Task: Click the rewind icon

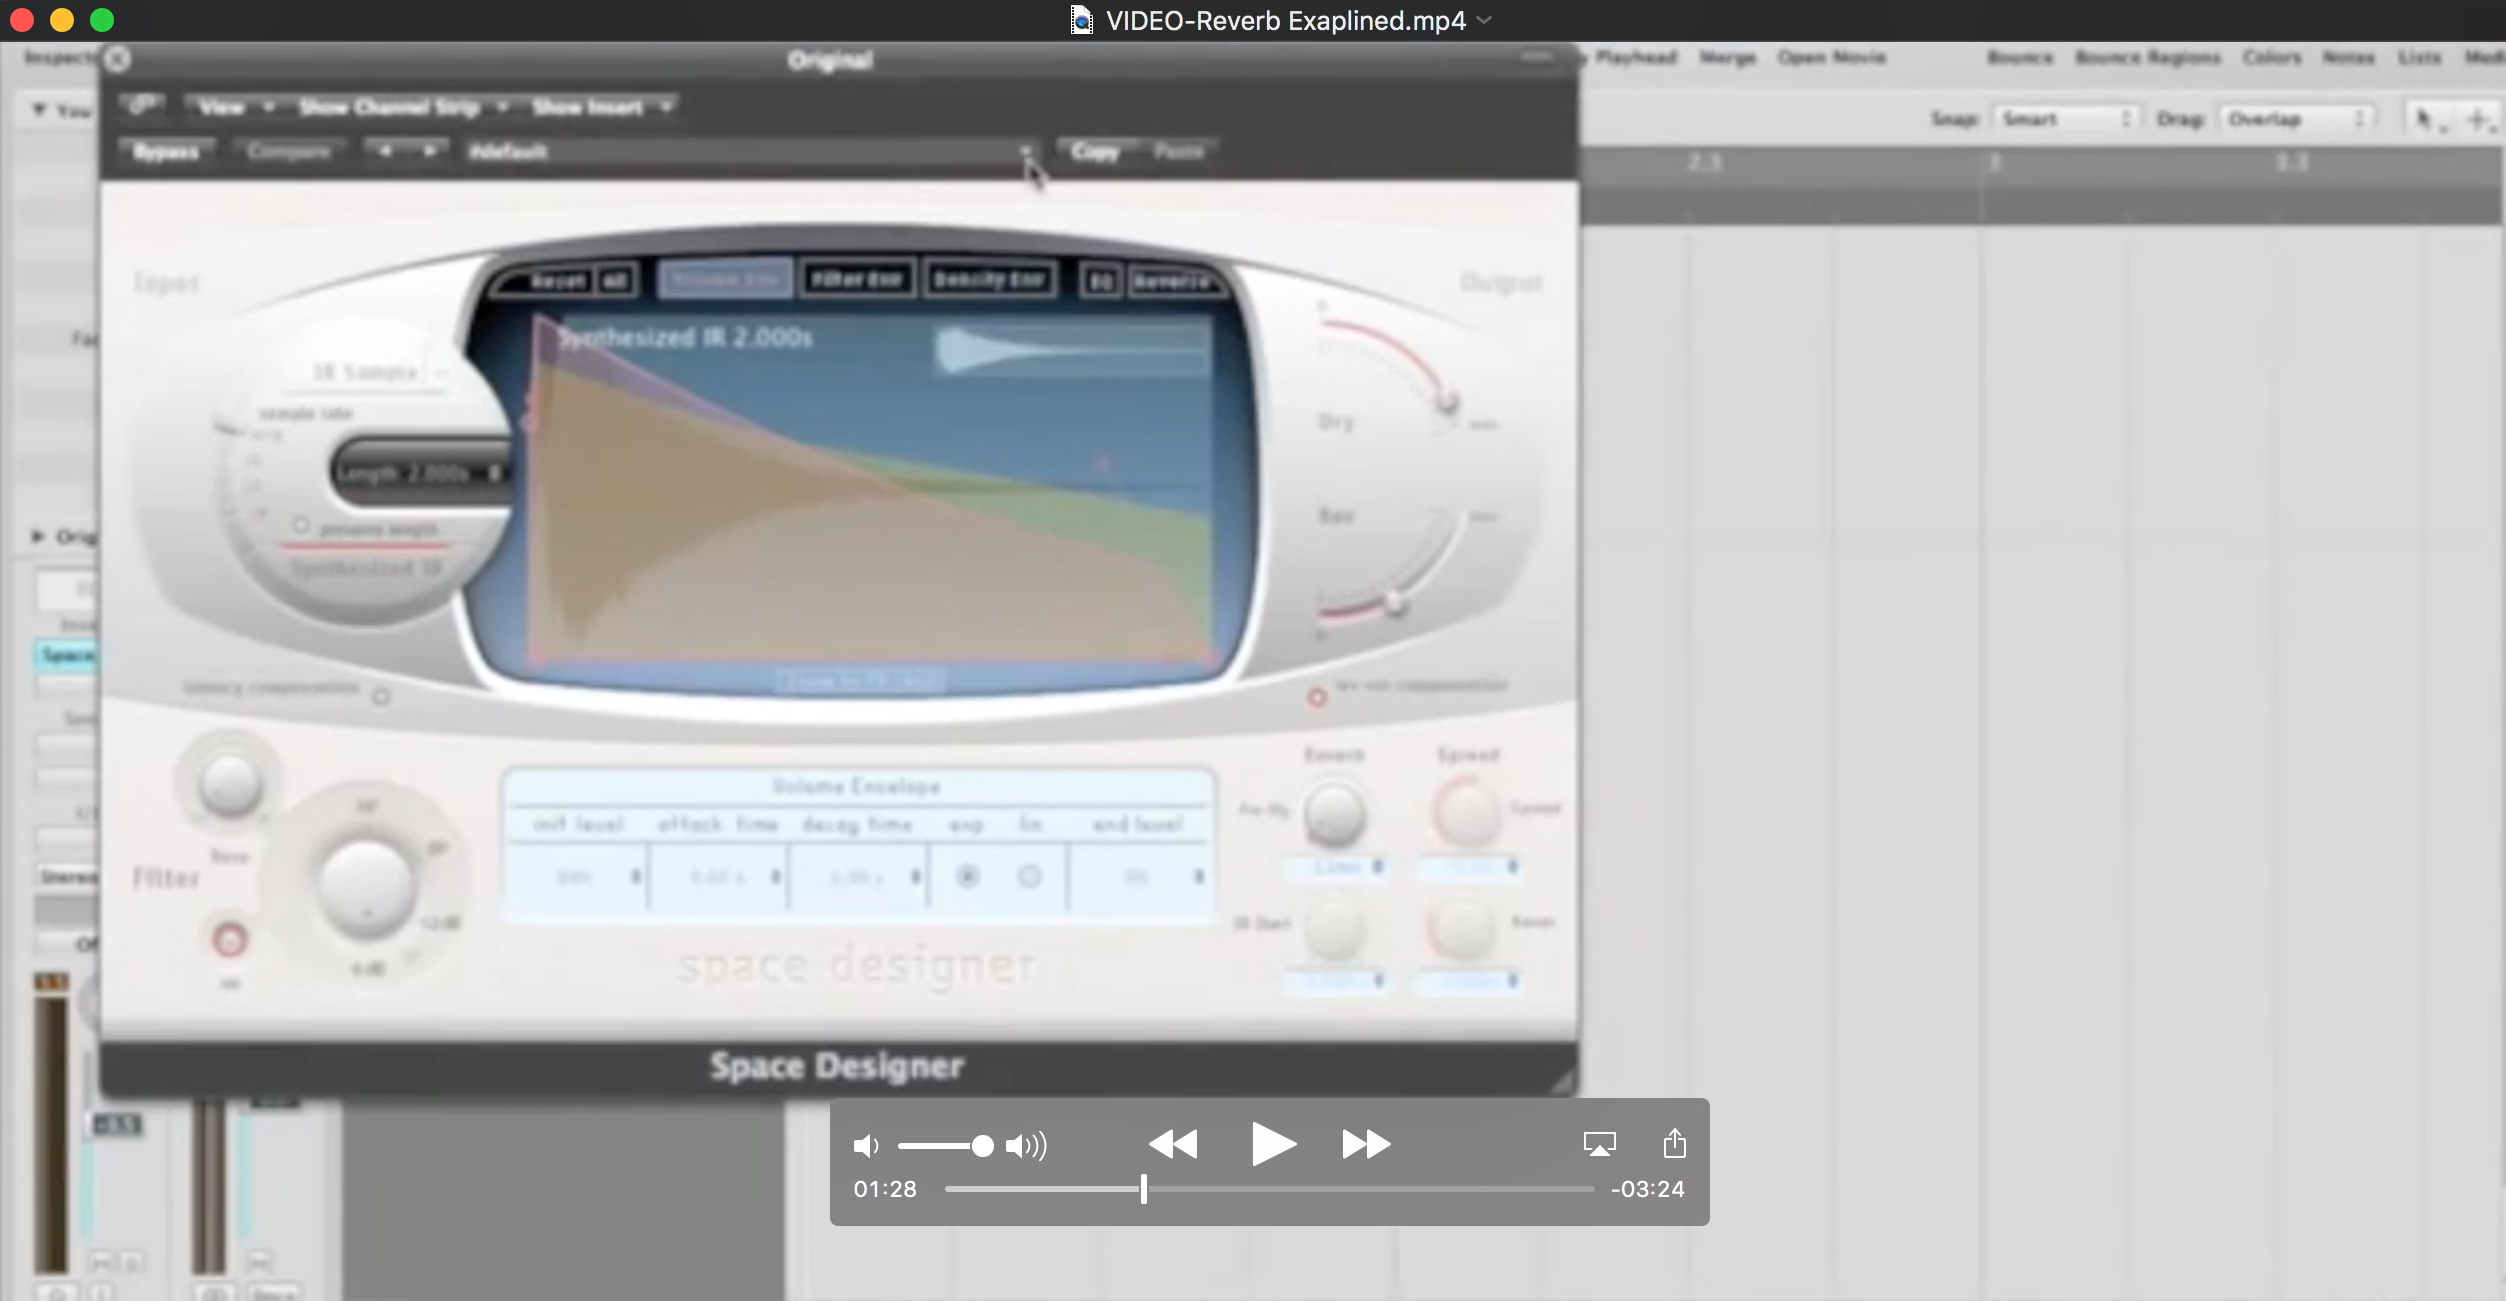Action: coord(1175,1144)
